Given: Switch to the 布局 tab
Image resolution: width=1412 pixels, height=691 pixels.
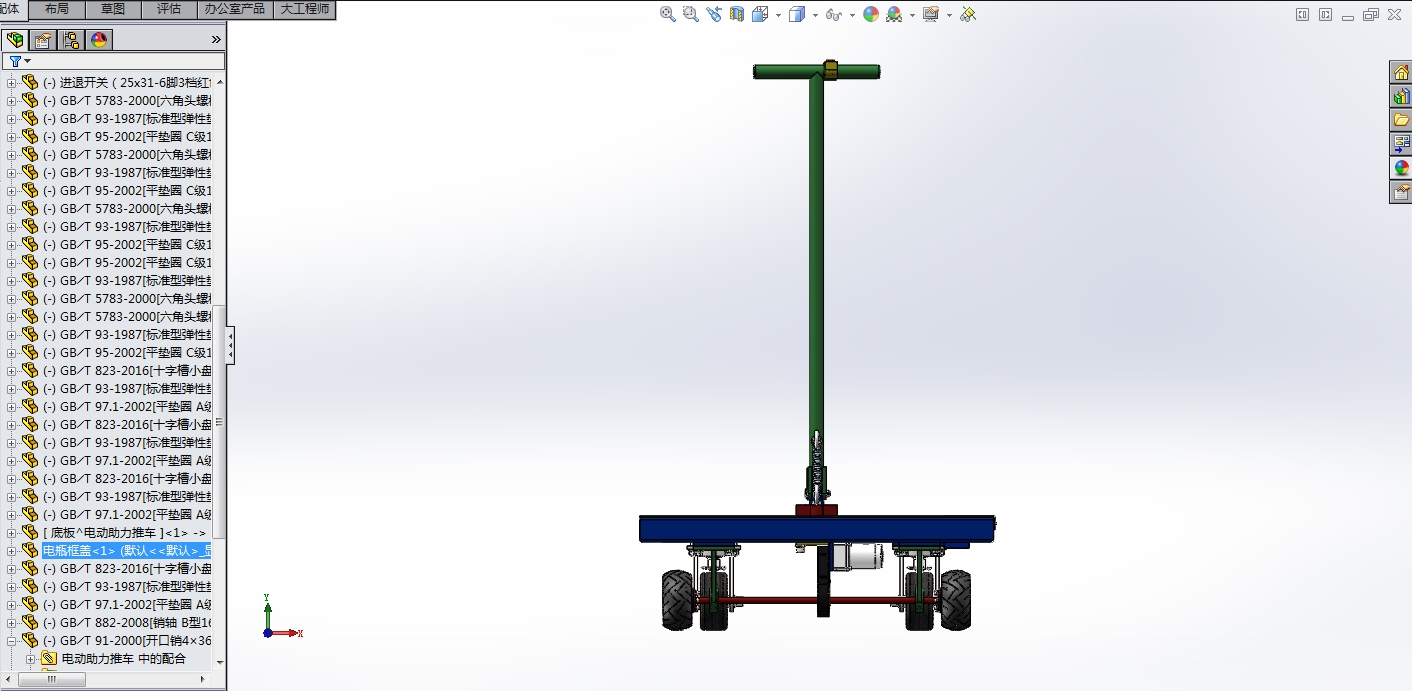Looking at the screenshot, I should pyautogui.click(x=57, y=9).
